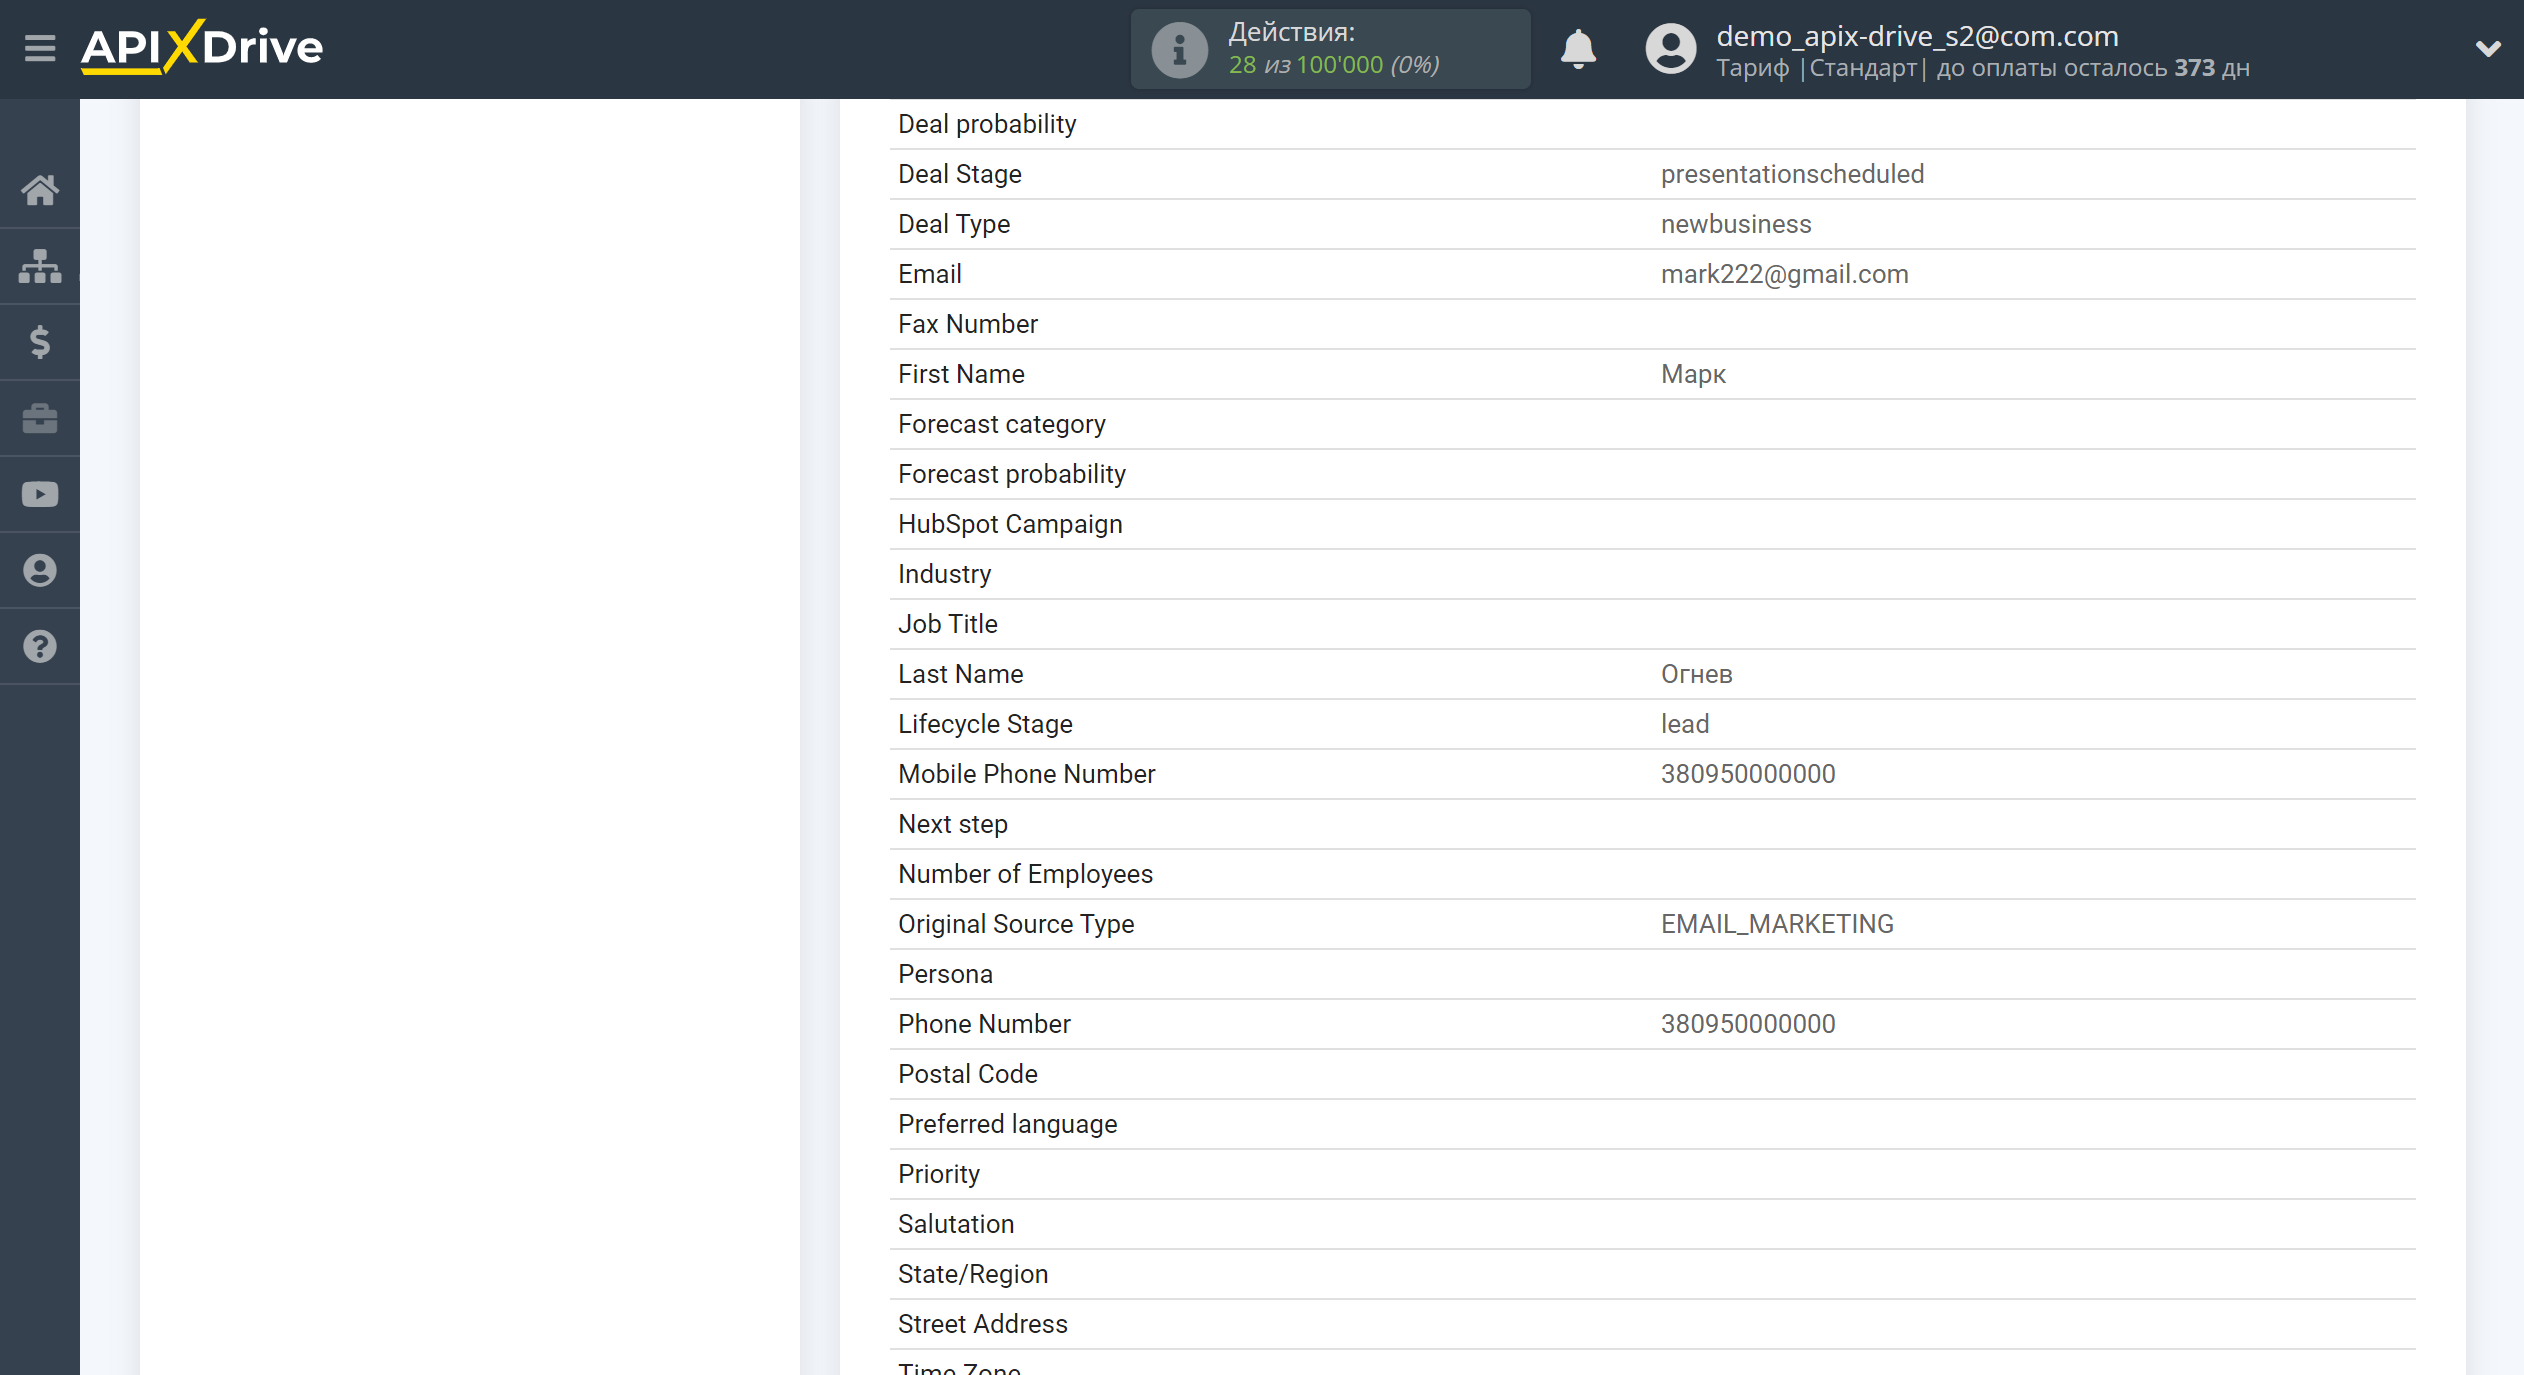The width and height of the screenshot is (2524, 1375).
Task: Click the Forecast probability row
Action: 1652,474
